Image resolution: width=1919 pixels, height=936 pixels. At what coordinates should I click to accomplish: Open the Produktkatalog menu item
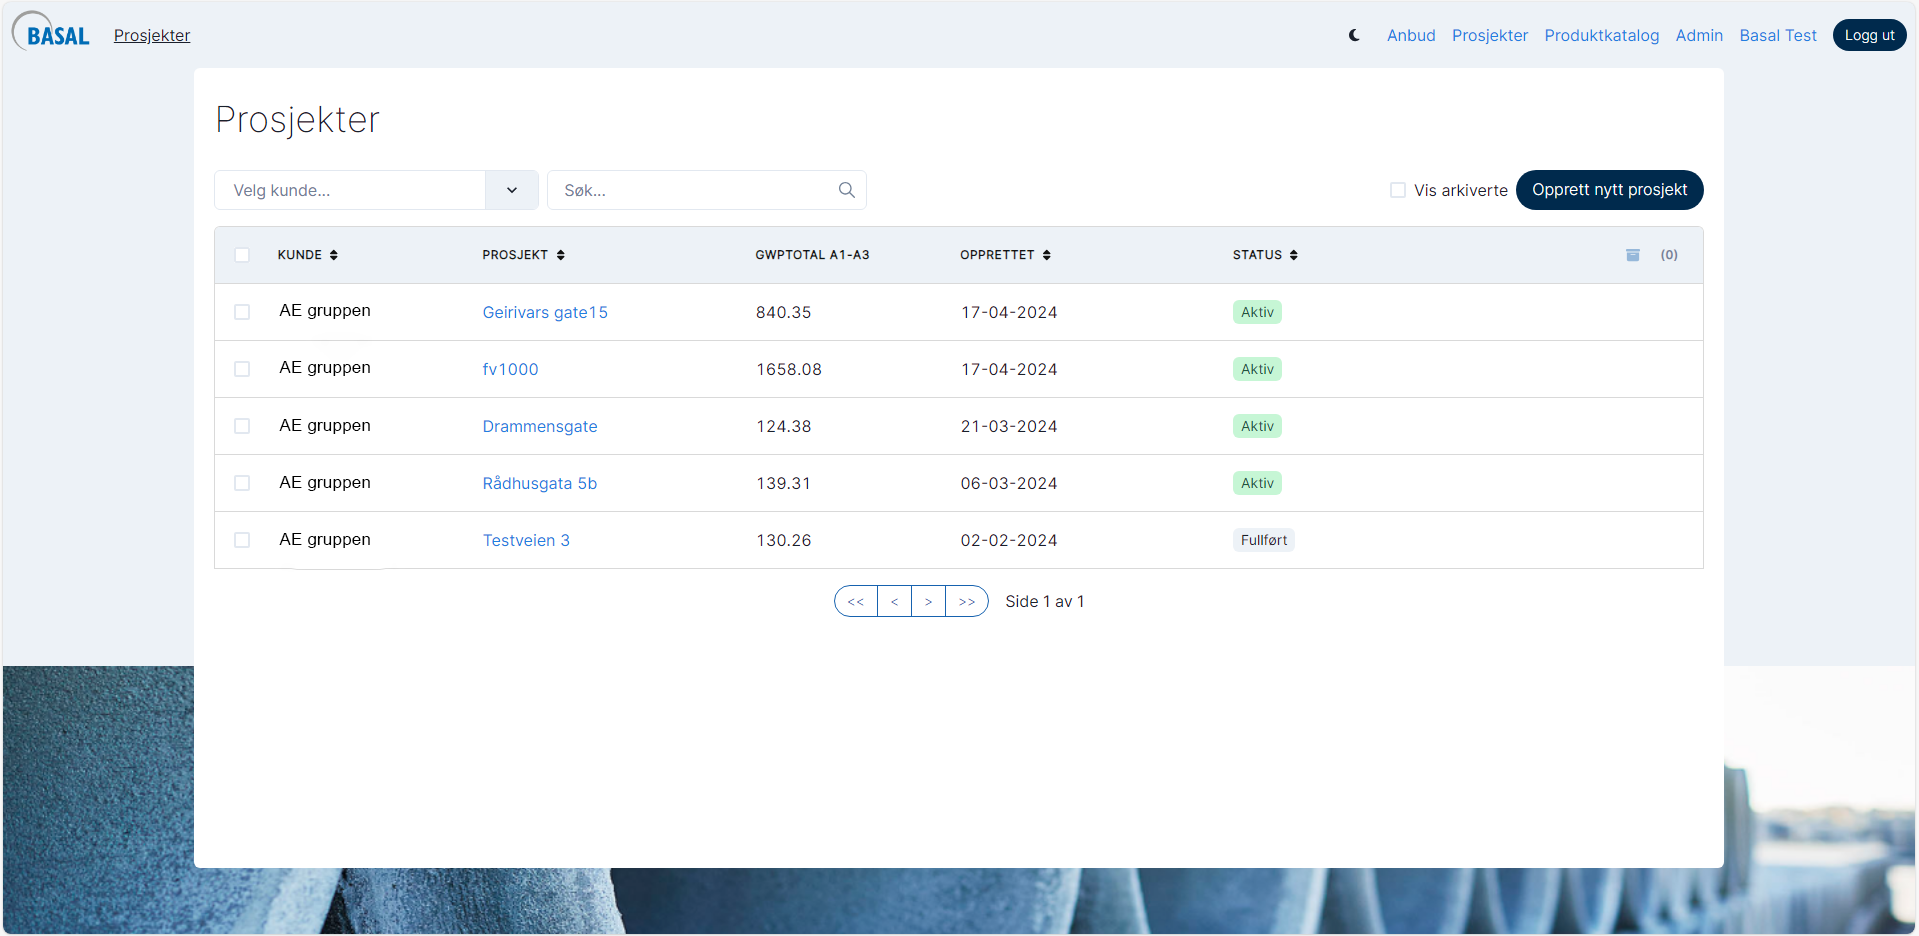[1601, 35]
